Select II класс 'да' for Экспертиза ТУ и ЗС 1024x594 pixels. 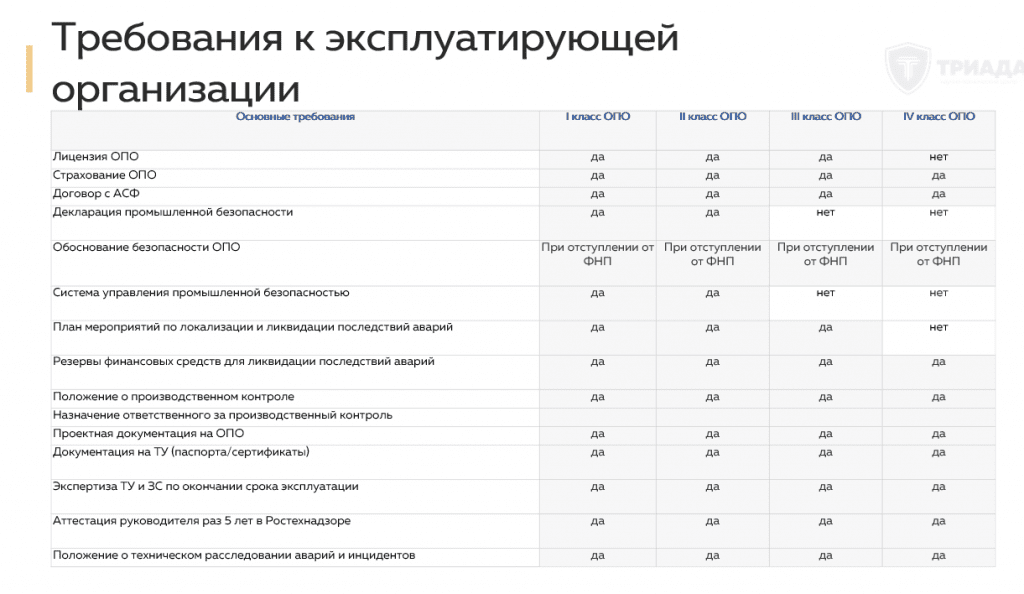click(x=712, y=487)
